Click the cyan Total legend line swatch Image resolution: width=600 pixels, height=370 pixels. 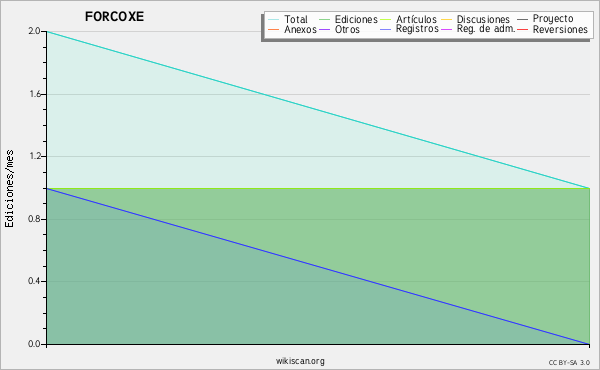[x=274, y=20]
